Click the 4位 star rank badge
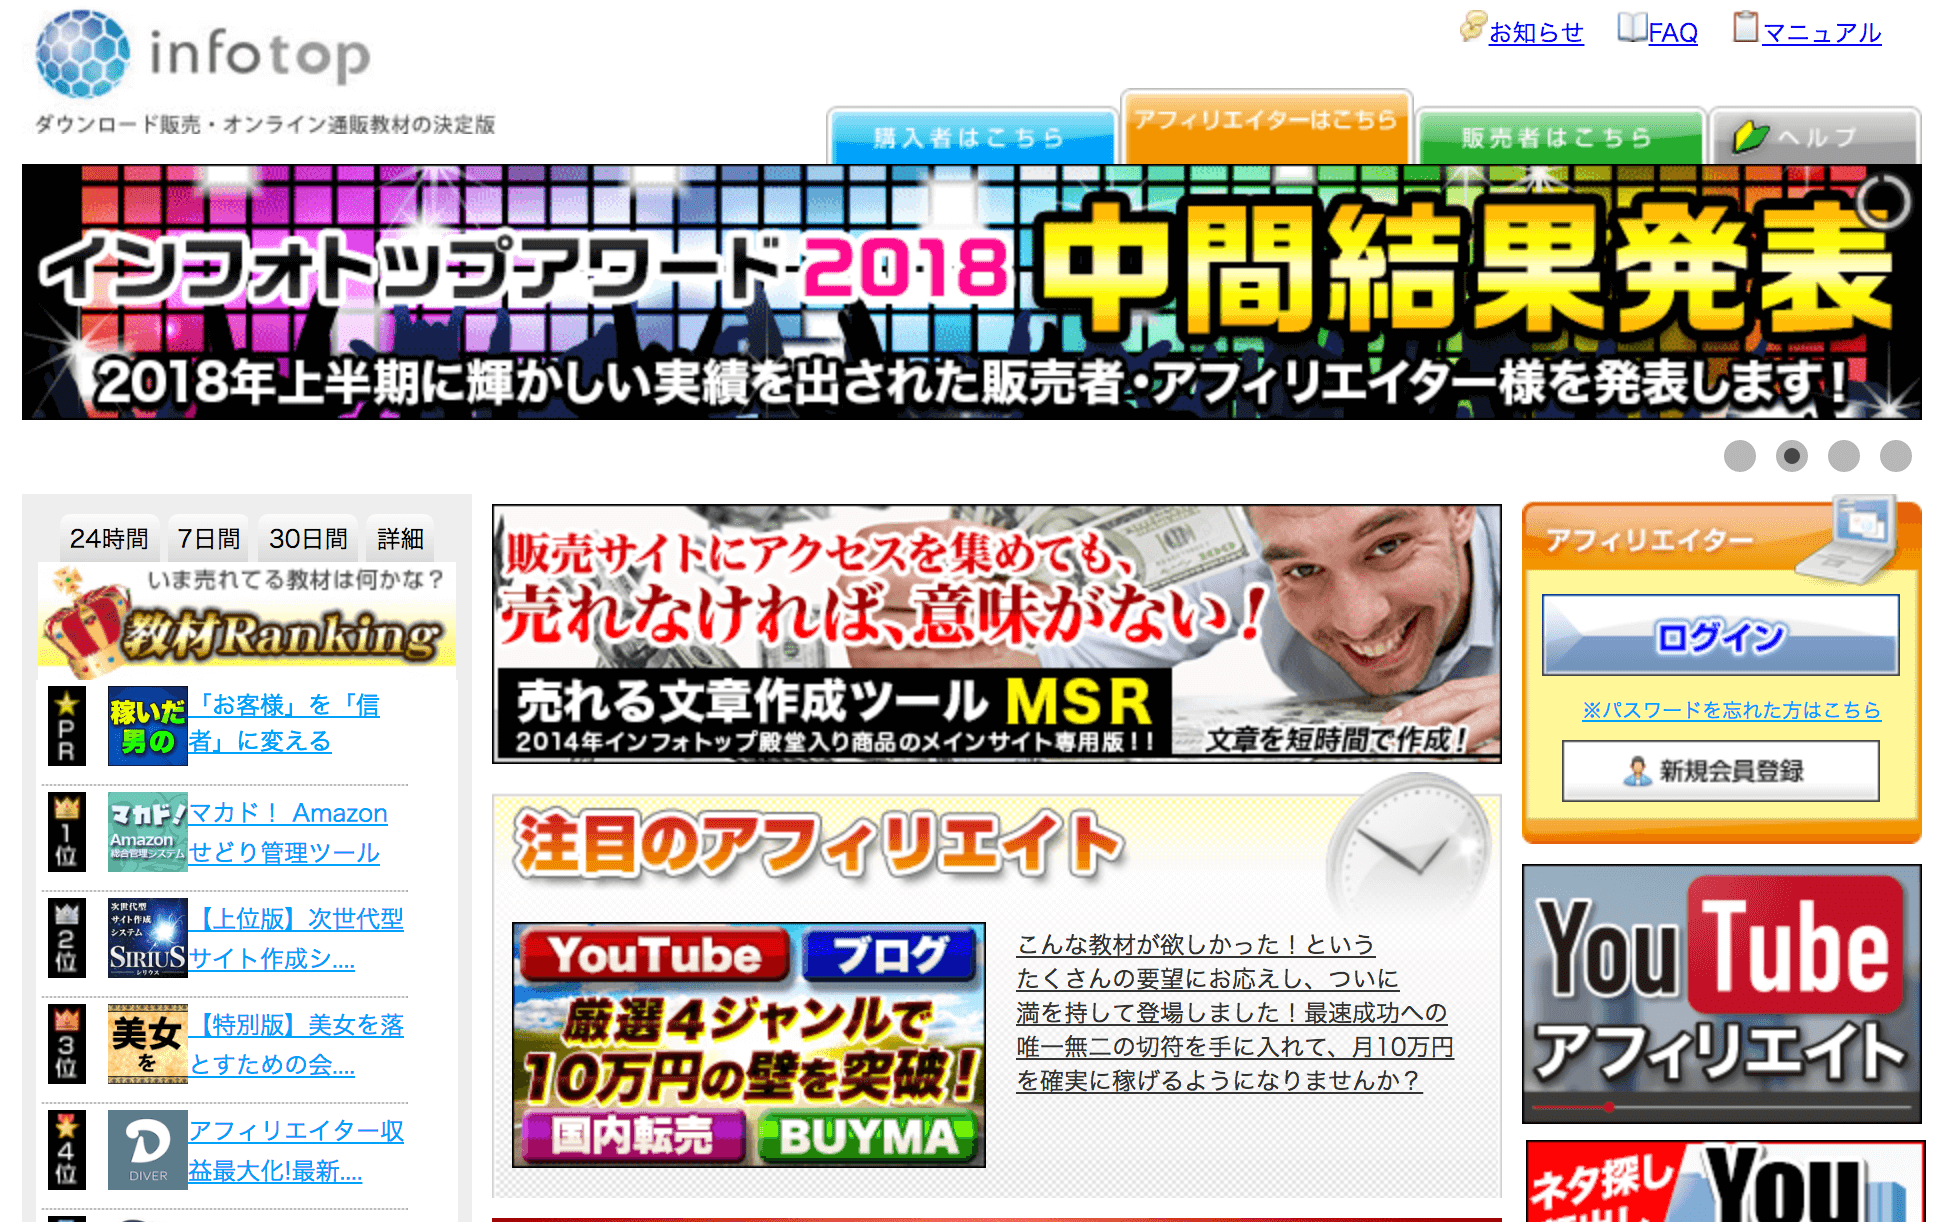 (x=67, y=1150)
